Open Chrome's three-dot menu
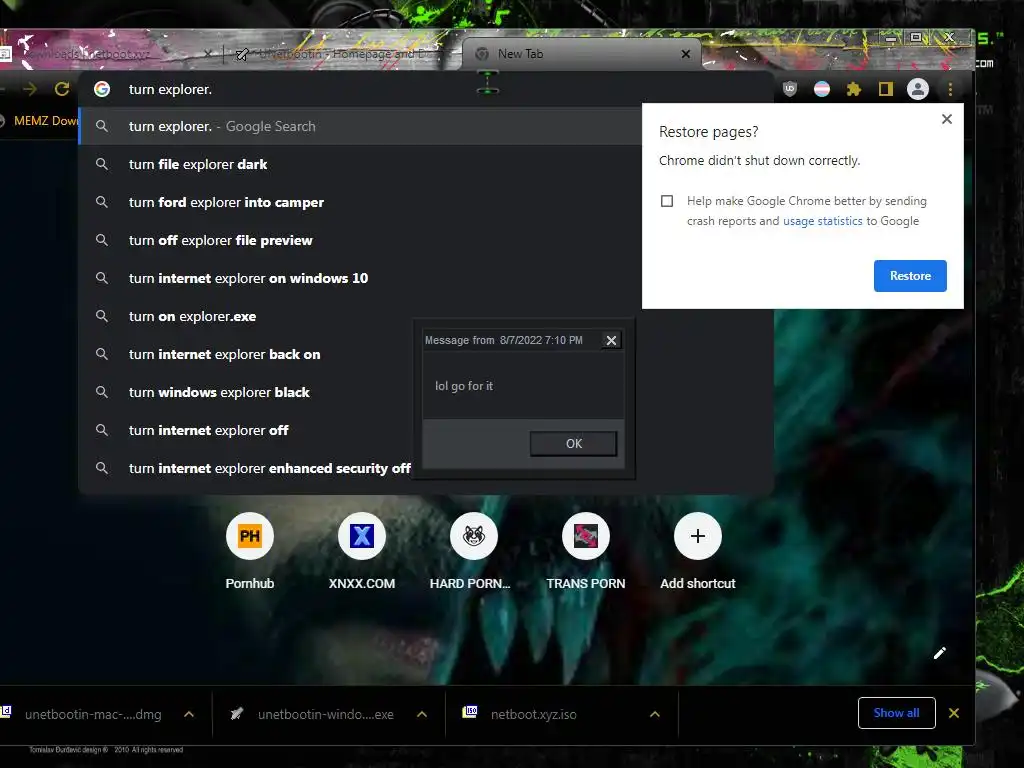Viewport: 1024px width, 768px height. tap(950, 89)
